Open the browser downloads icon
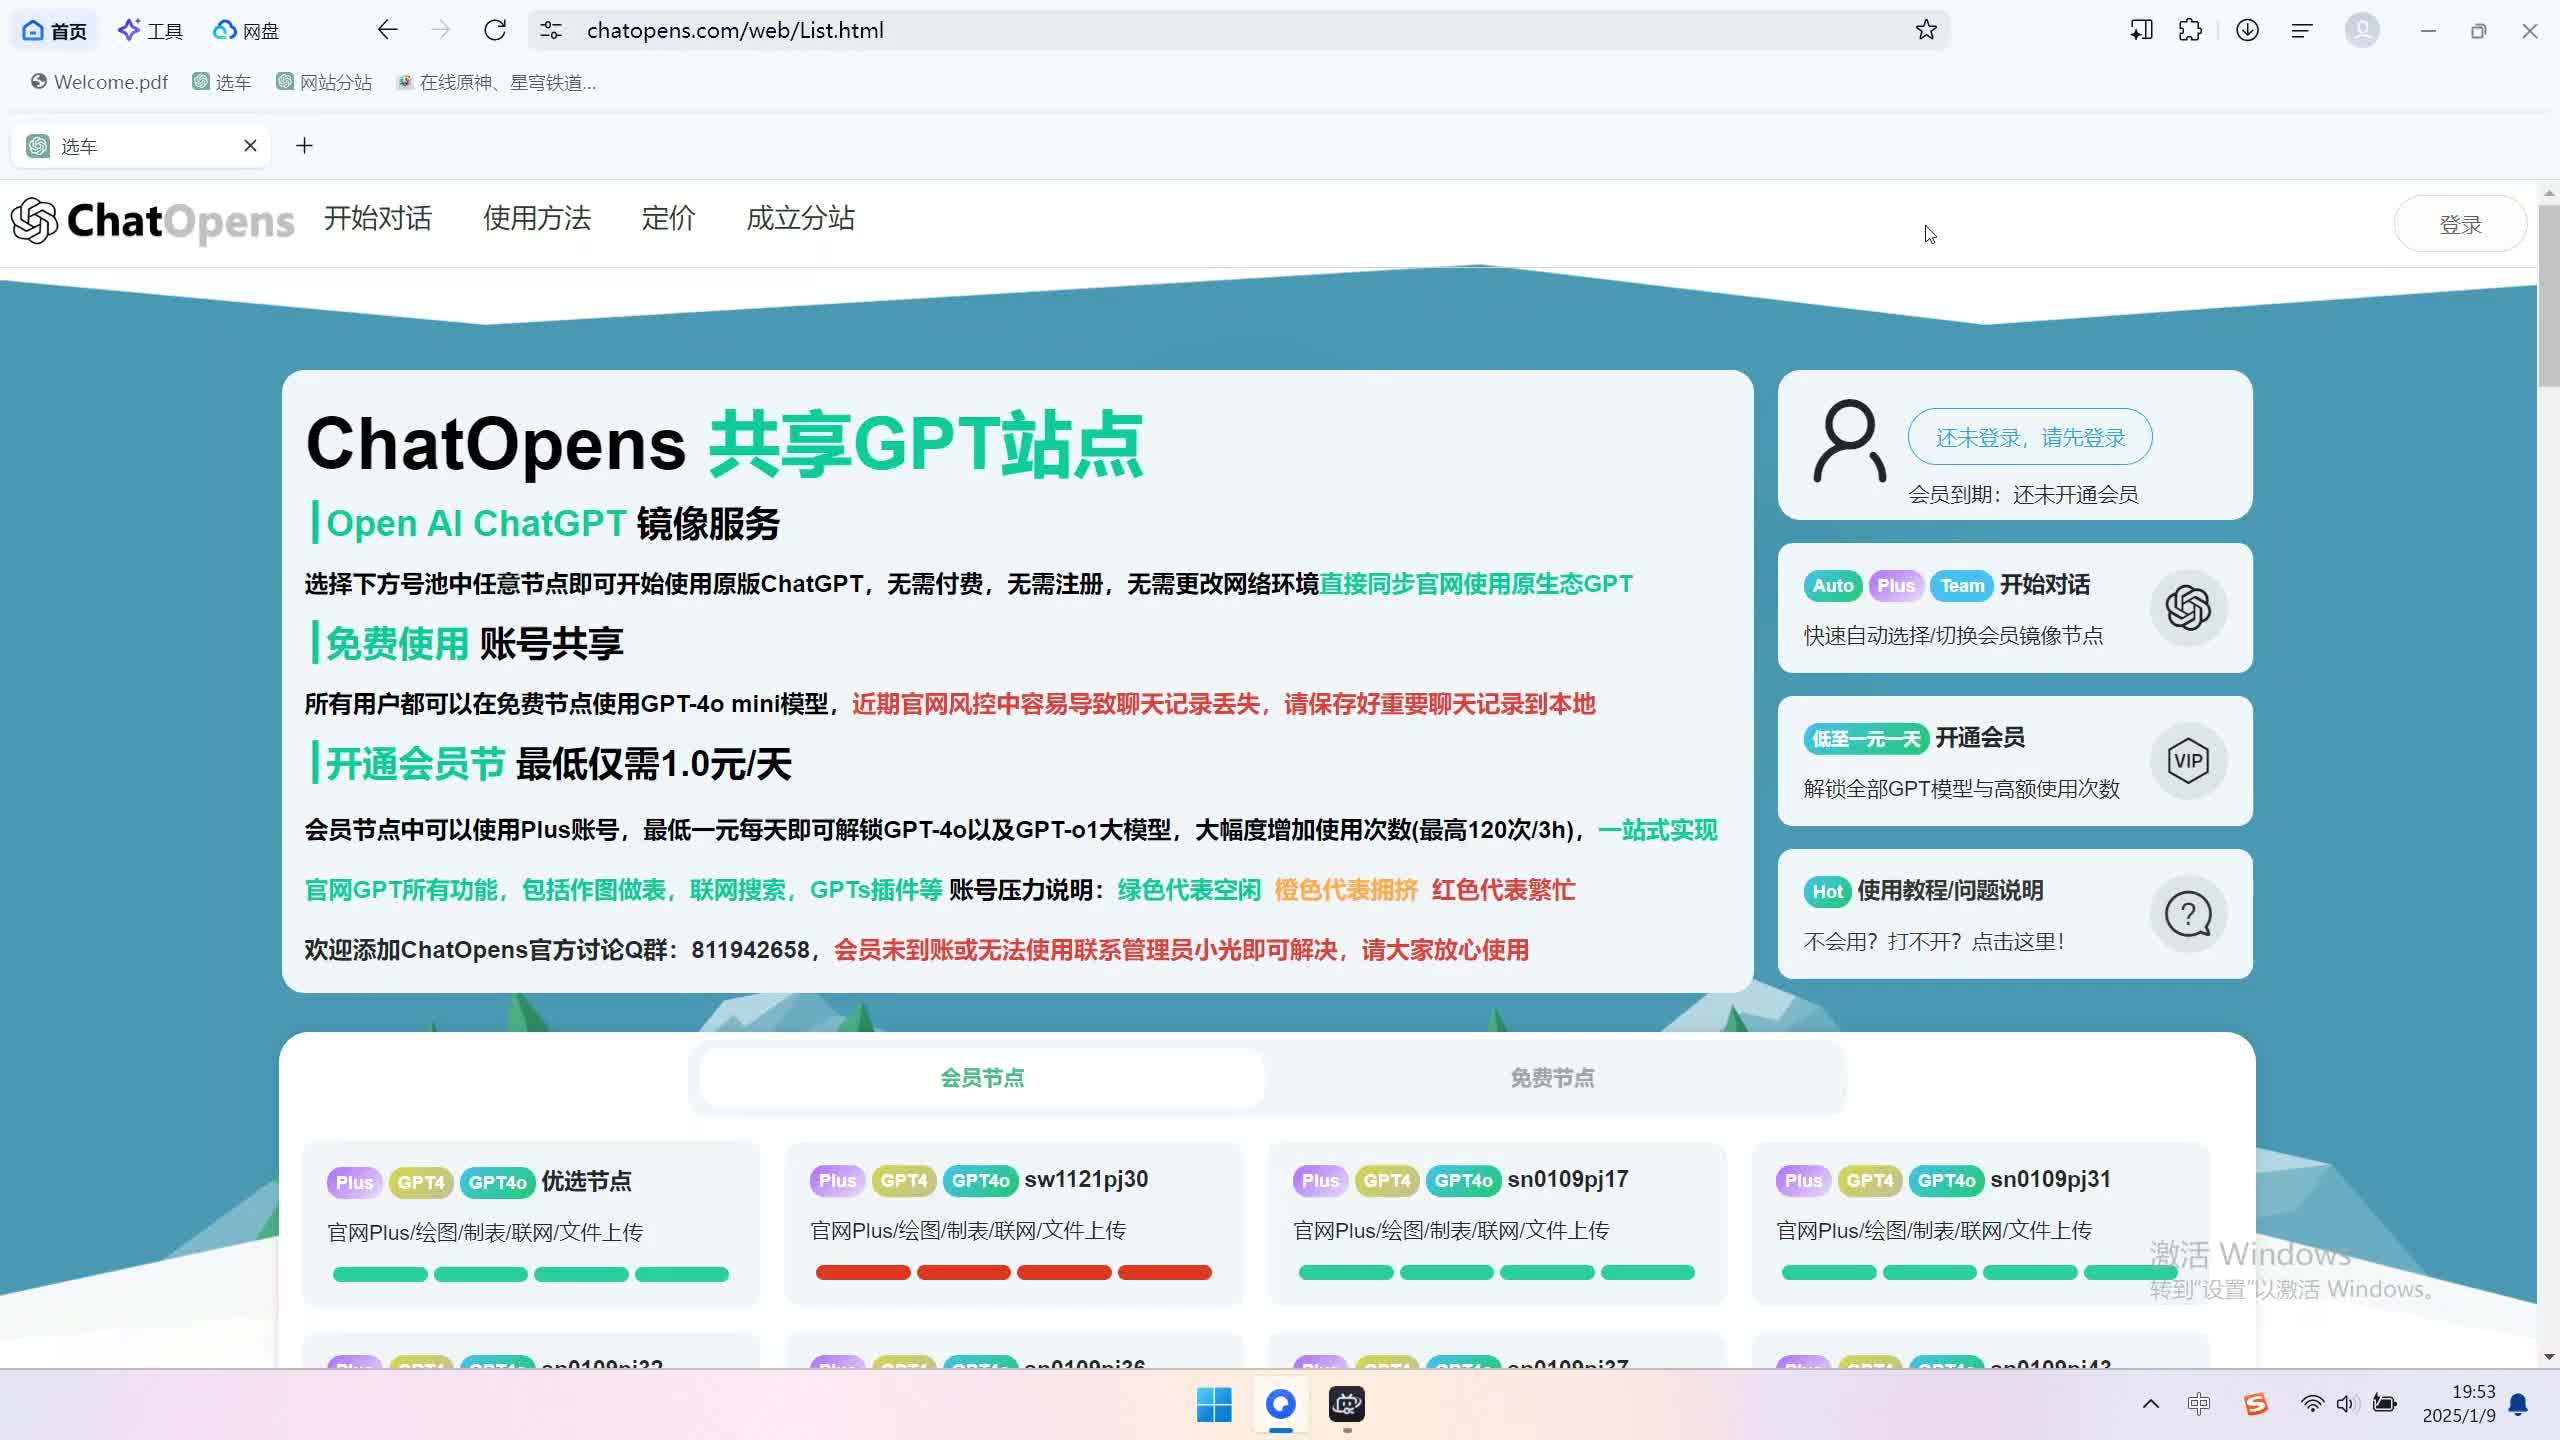The height and width of the screenshot is (1440, 2560). pos(2247,30)
